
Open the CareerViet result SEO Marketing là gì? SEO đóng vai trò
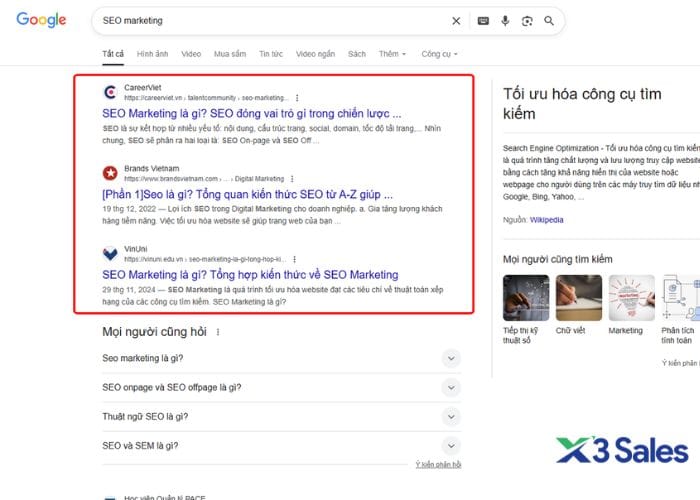click(252, 113)
